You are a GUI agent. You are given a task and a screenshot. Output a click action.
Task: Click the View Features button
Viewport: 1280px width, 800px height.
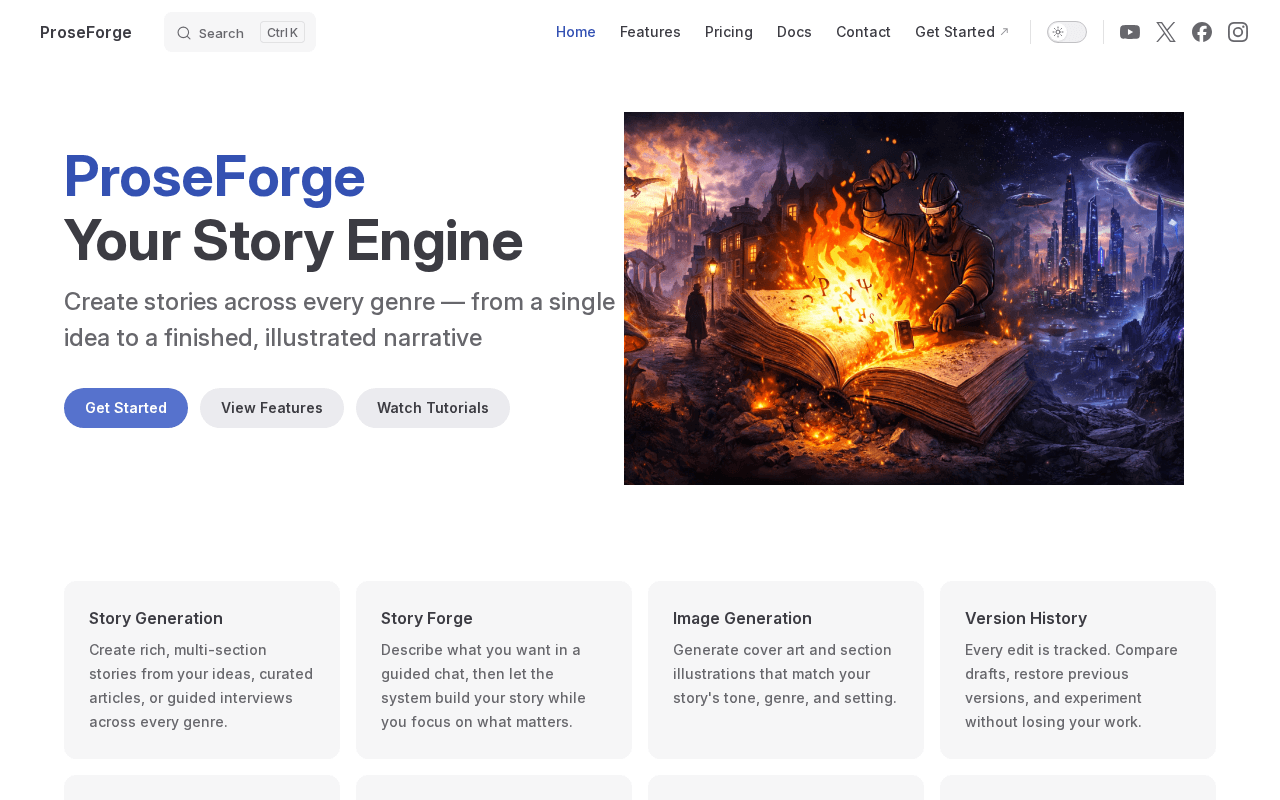tap(272, 408)
